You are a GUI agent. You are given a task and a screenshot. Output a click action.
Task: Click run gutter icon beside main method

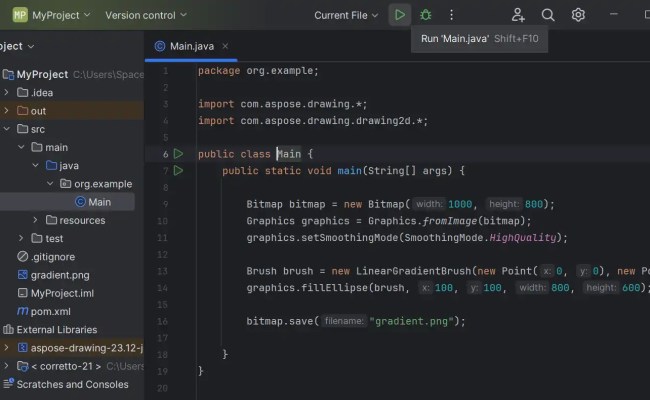click(178, 170)
